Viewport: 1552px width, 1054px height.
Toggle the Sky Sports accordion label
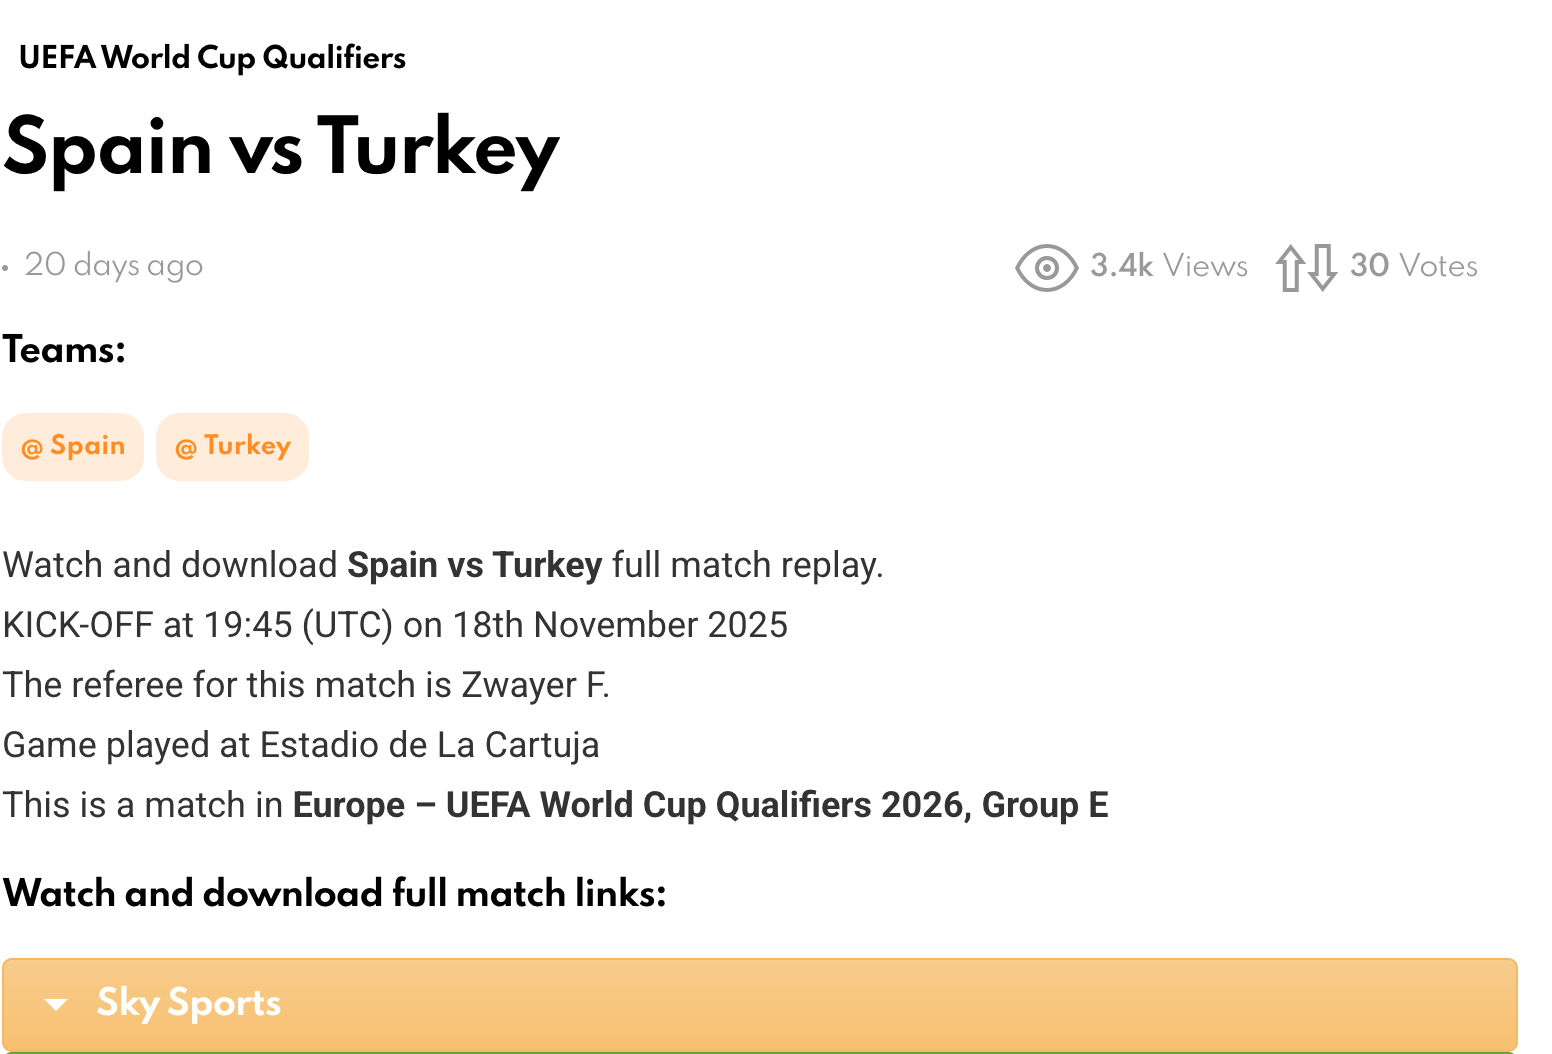[x=188, y=1003]
